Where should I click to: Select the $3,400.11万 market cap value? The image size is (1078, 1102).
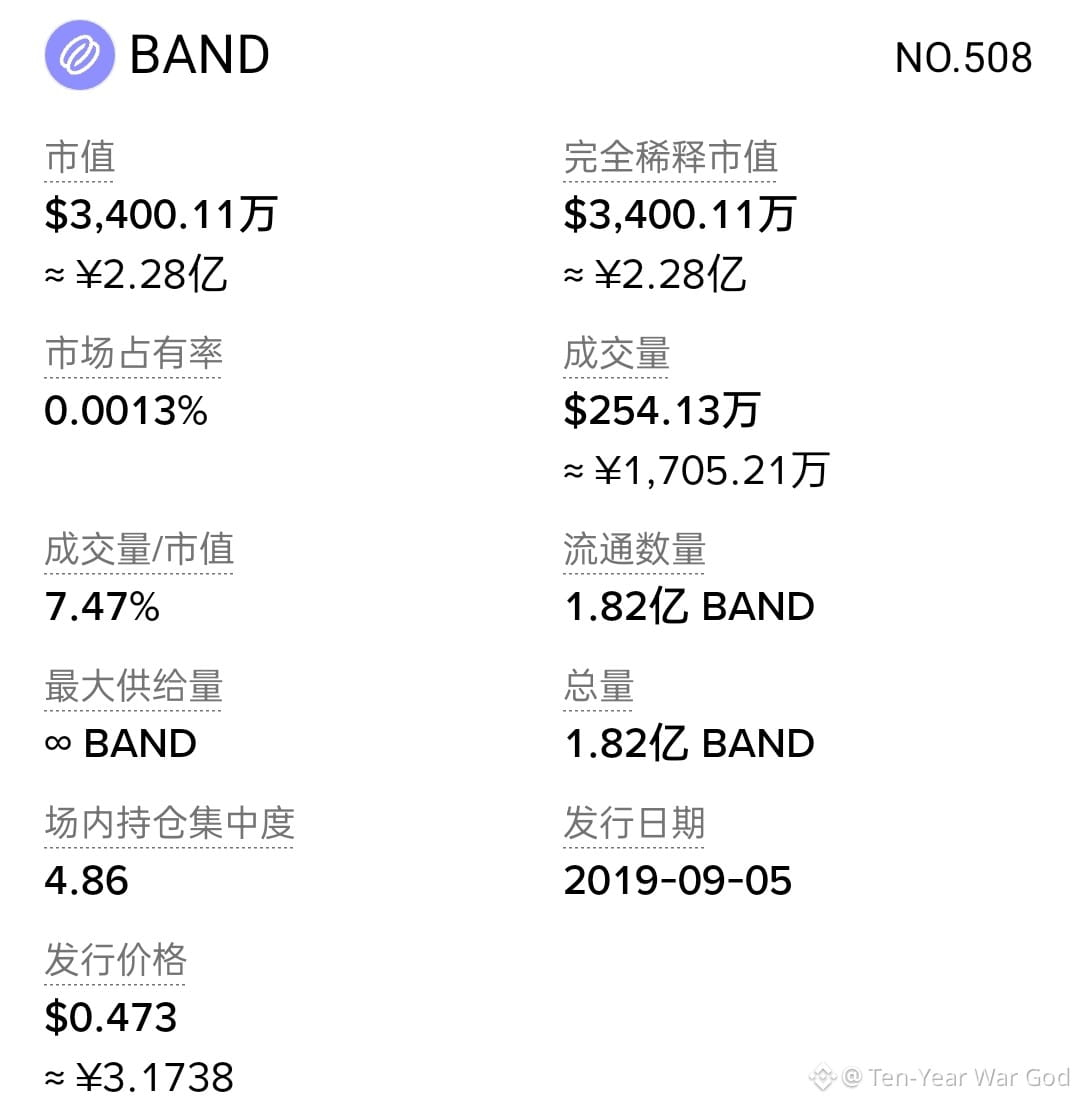[x=161, y=214]
